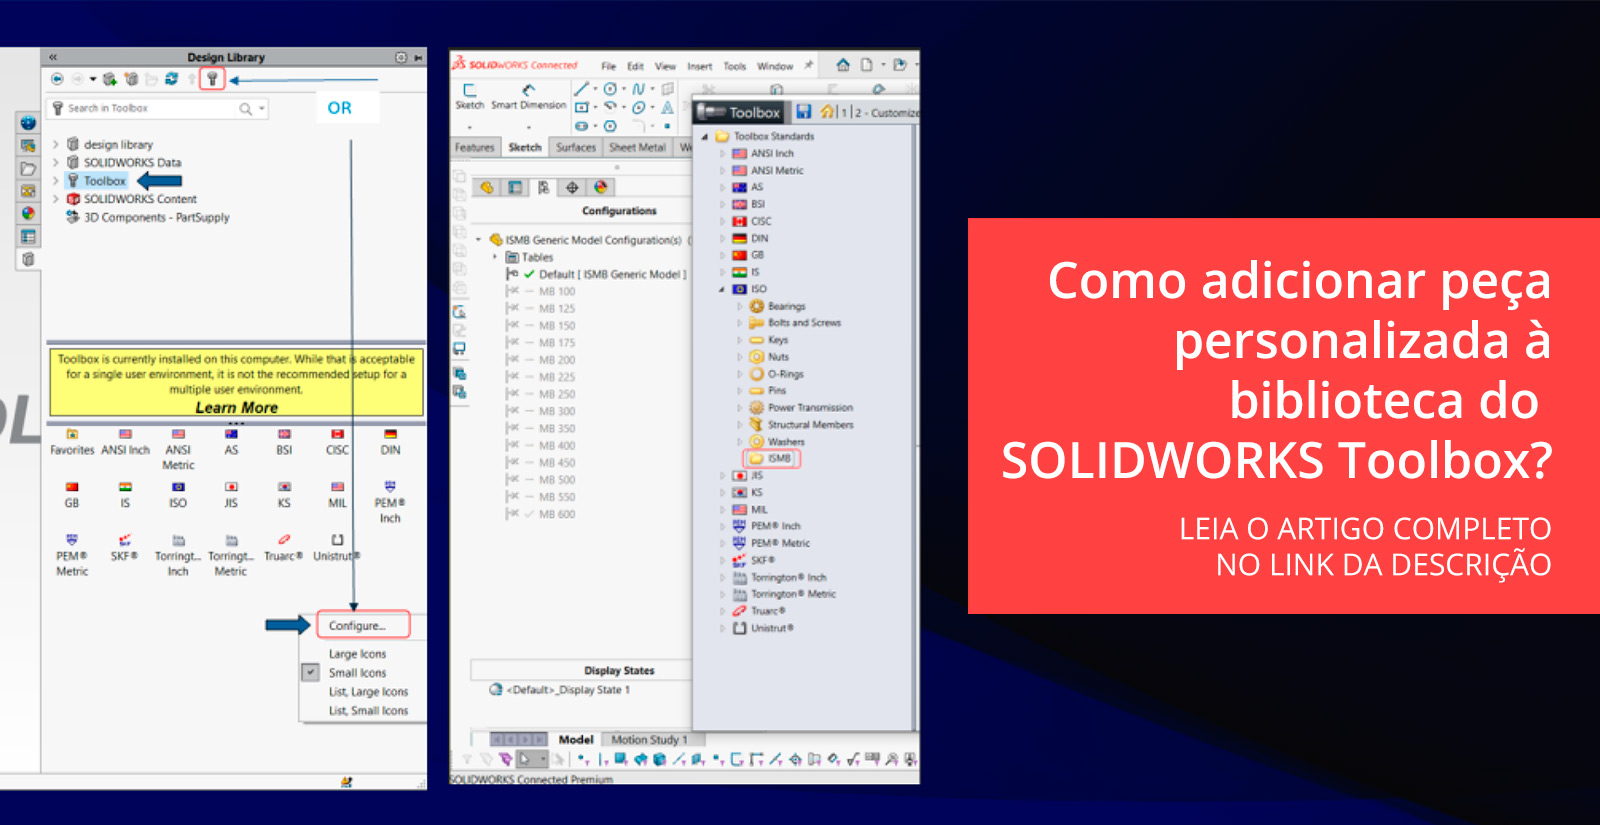The height and width of the screenshot is (825, 1600).
Task: Open the ConfigurationManager tab icon
Action: pos(544,187)
